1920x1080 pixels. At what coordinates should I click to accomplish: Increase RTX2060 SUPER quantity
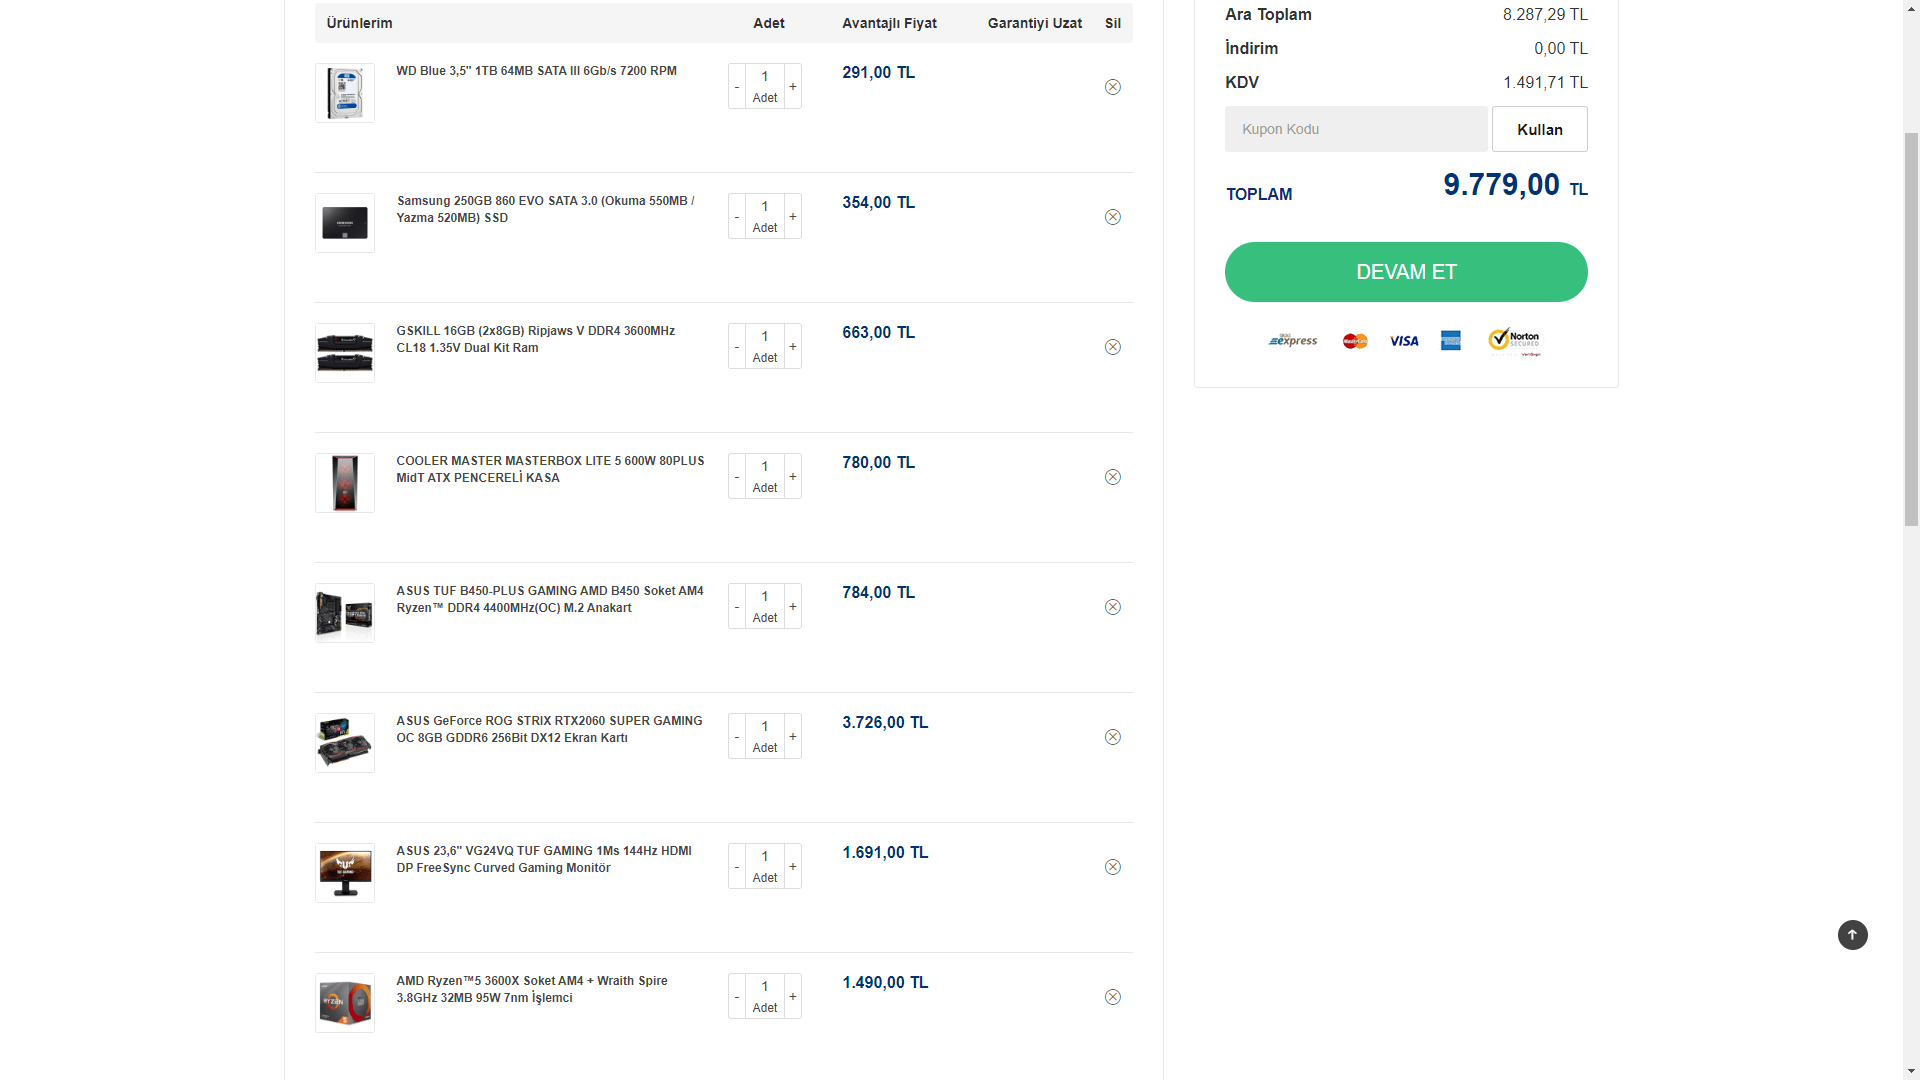[x=793, y=737]
